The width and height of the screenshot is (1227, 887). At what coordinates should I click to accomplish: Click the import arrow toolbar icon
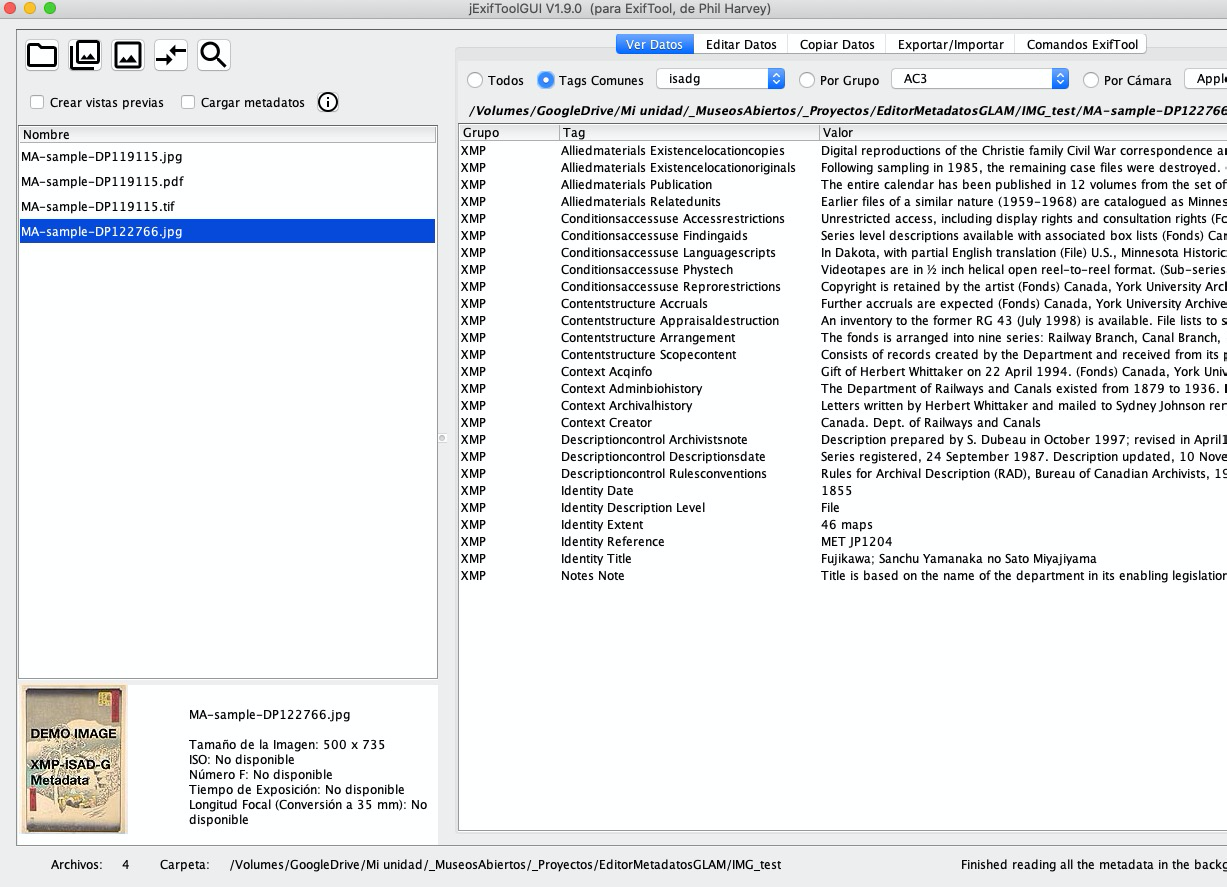(x=170, y=56)
